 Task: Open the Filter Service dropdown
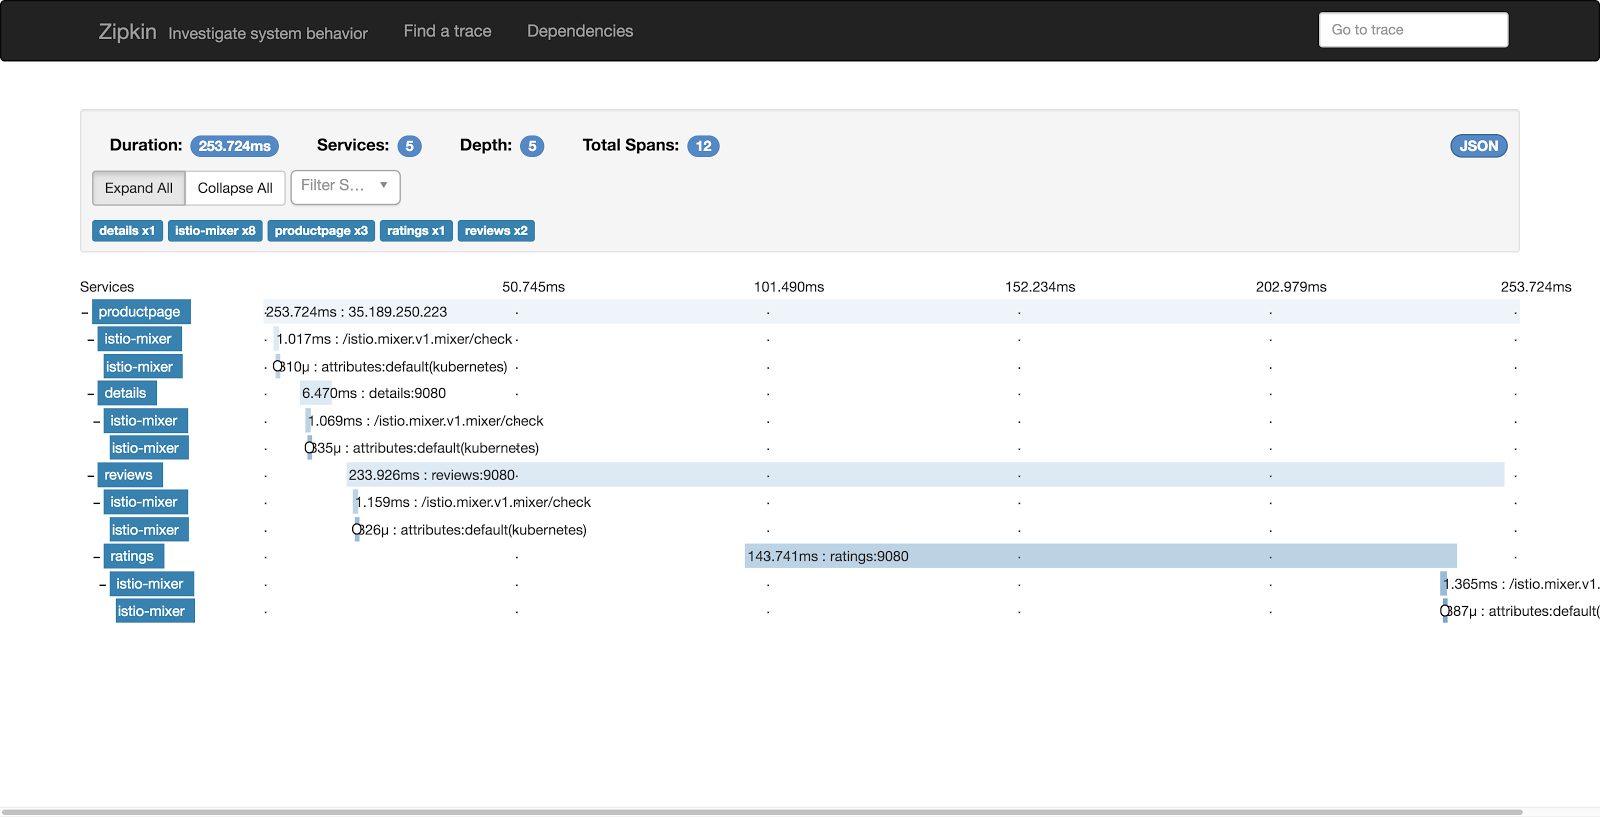(345, 187)
